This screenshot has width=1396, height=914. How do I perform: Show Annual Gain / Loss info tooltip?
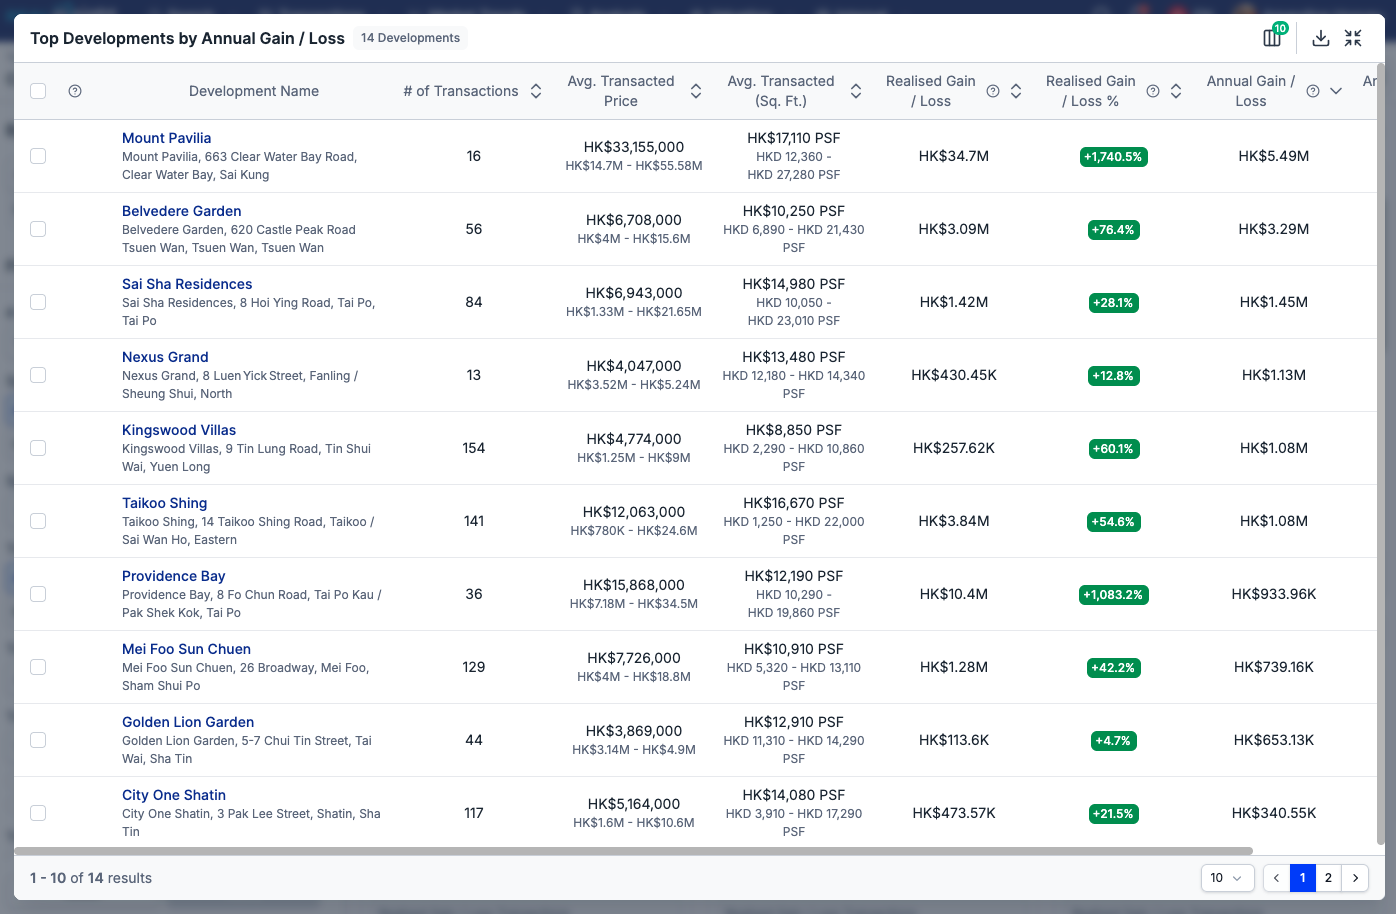pyautogui.click(x=1313, y=91)
